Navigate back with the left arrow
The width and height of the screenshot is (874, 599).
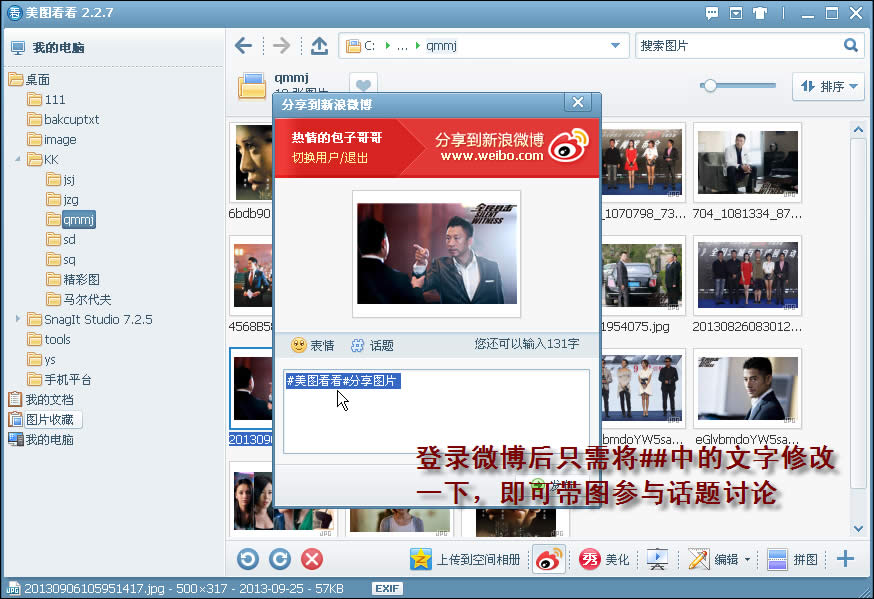pyautogui.click(x=244, y=46)
